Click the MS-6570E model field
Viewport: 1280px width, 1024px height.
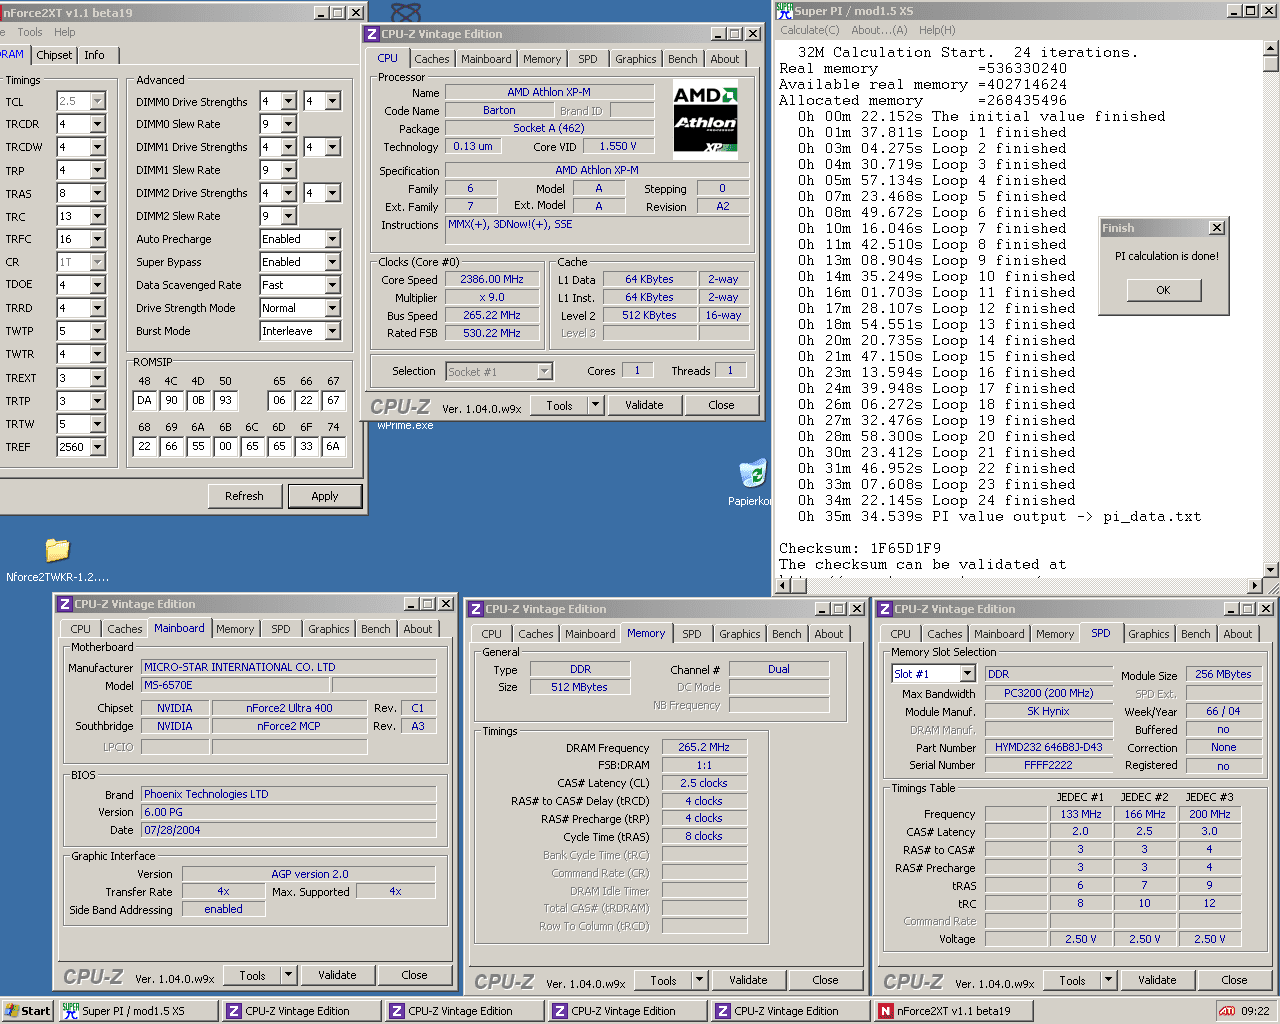click(235, 685)
